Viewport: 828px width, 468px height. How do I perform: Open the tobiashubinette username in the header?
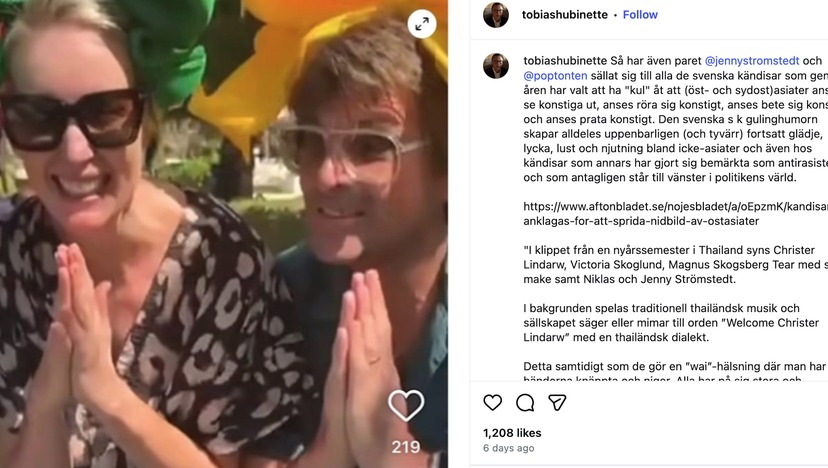(564, 15)
